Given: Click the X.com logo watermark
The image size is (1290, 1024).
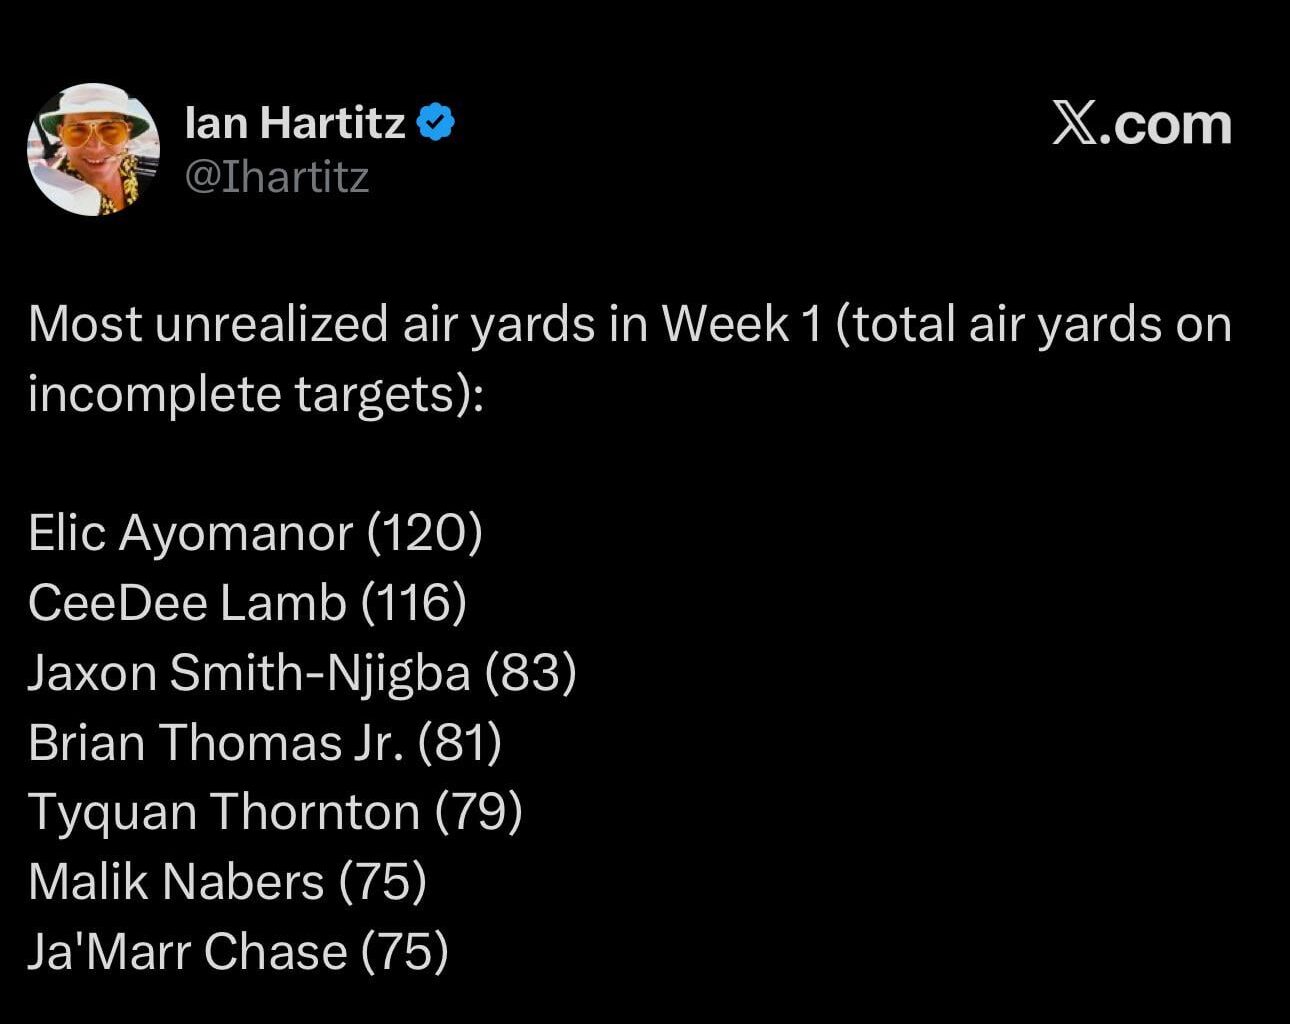Looking at the screenshot, I should [x=1141, y=125].
